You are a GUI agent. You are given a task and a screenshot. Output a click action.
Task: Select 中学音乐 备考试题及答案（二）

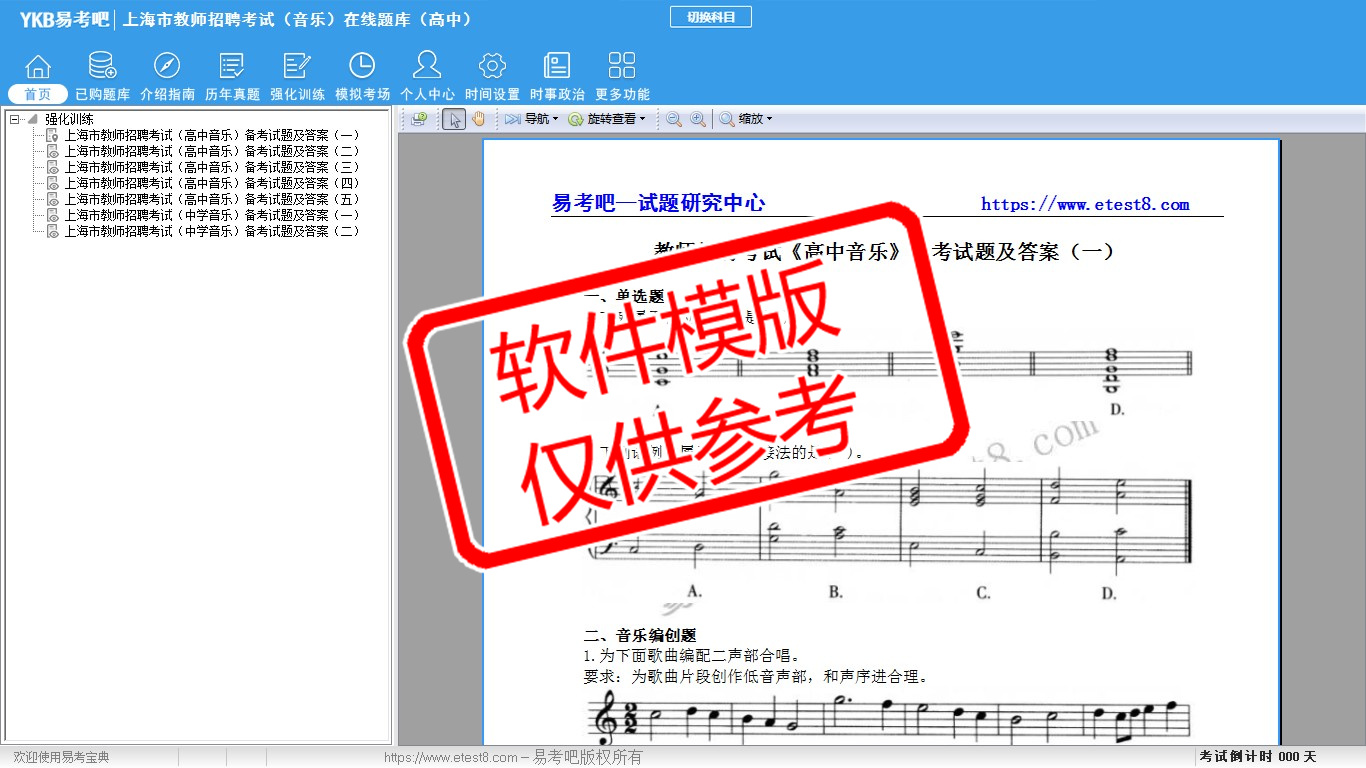tap(211, 231)
